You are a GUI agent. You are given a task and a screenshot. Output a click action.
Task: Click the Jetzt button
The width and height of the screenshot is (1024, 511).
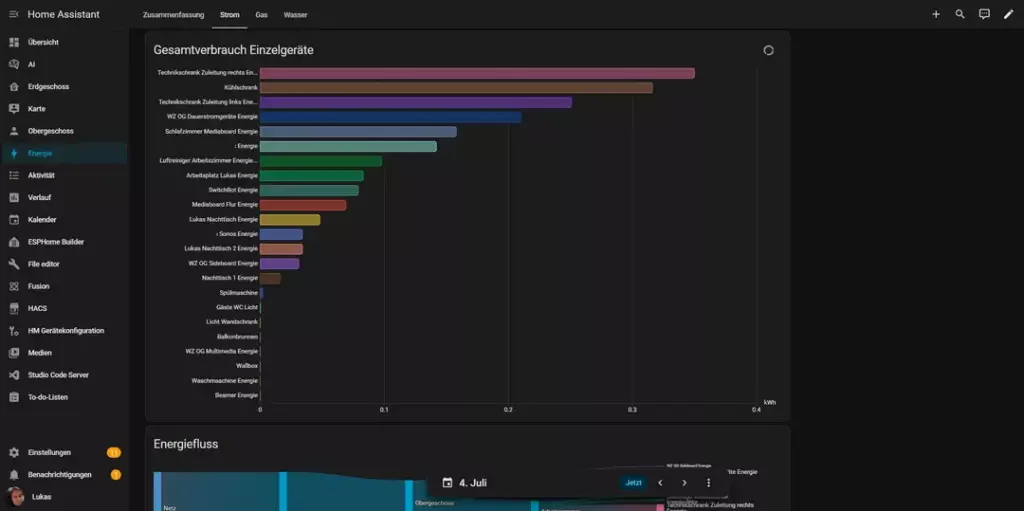coord(633,483)
